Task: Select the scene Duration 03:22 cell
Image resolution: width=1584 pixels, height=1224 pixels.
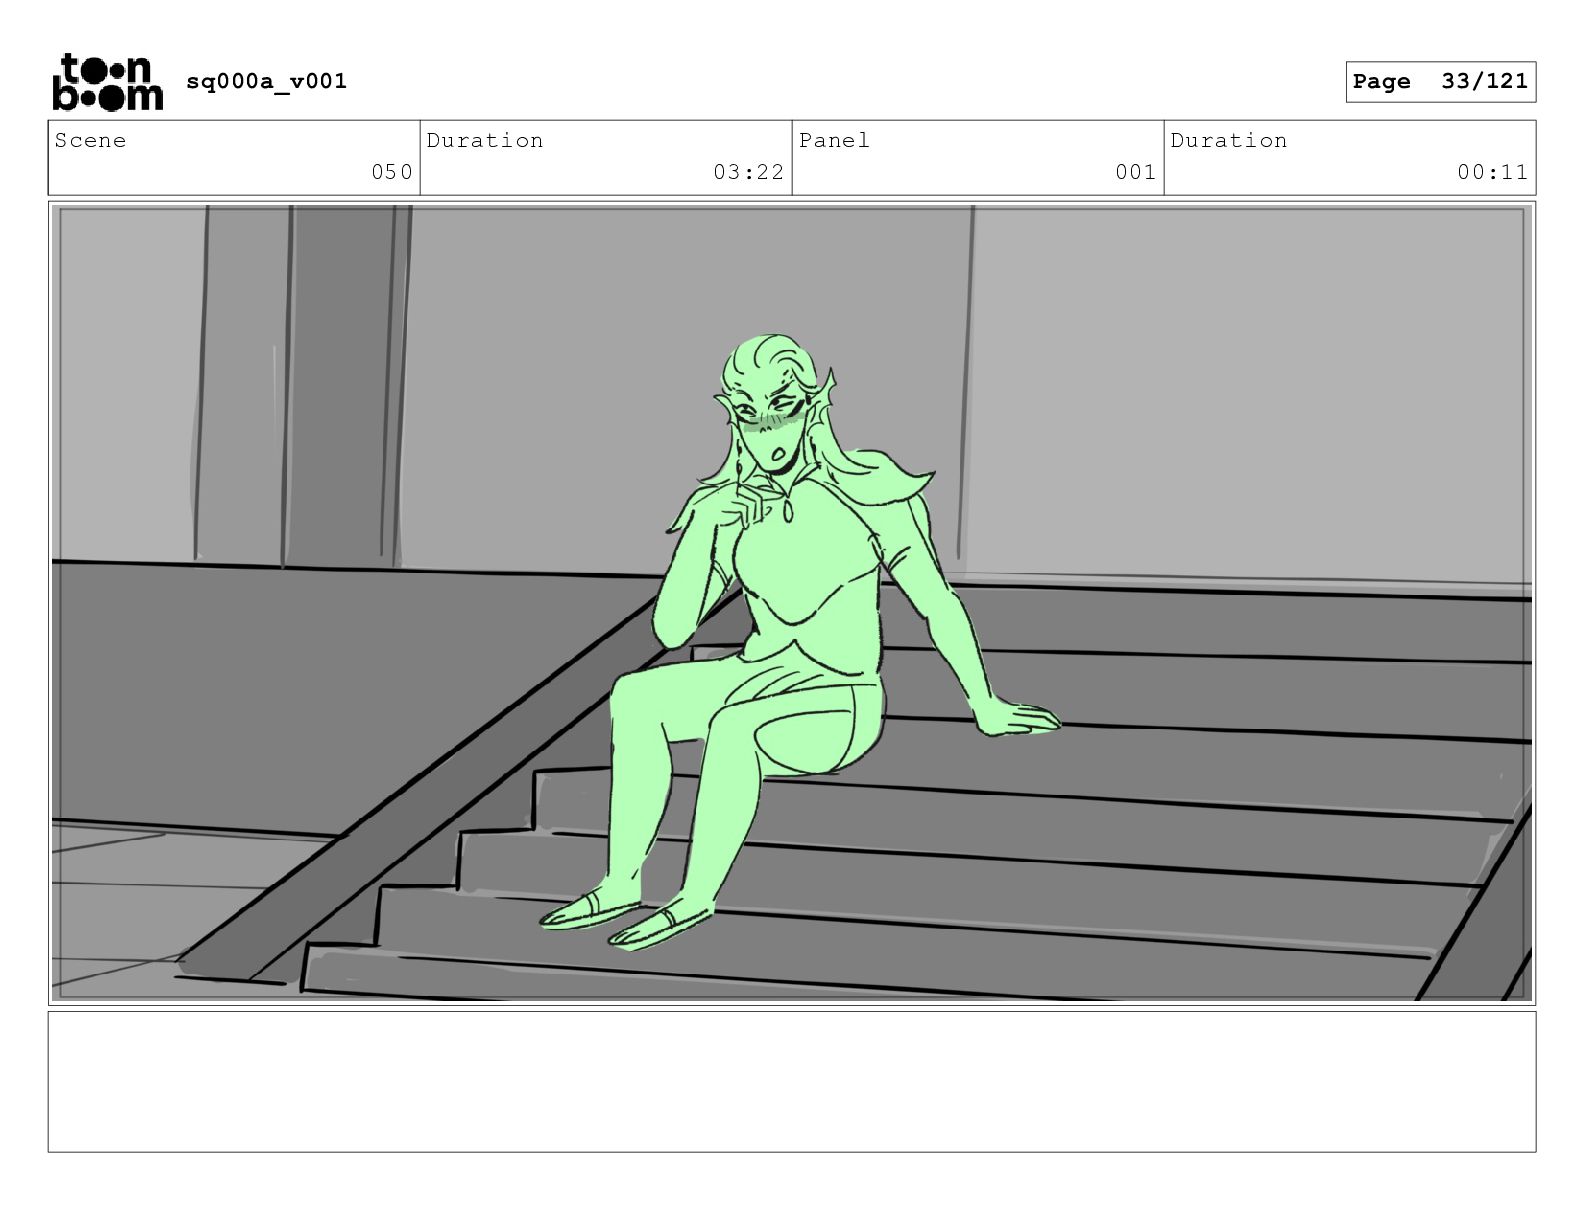Action: (606, 158)
